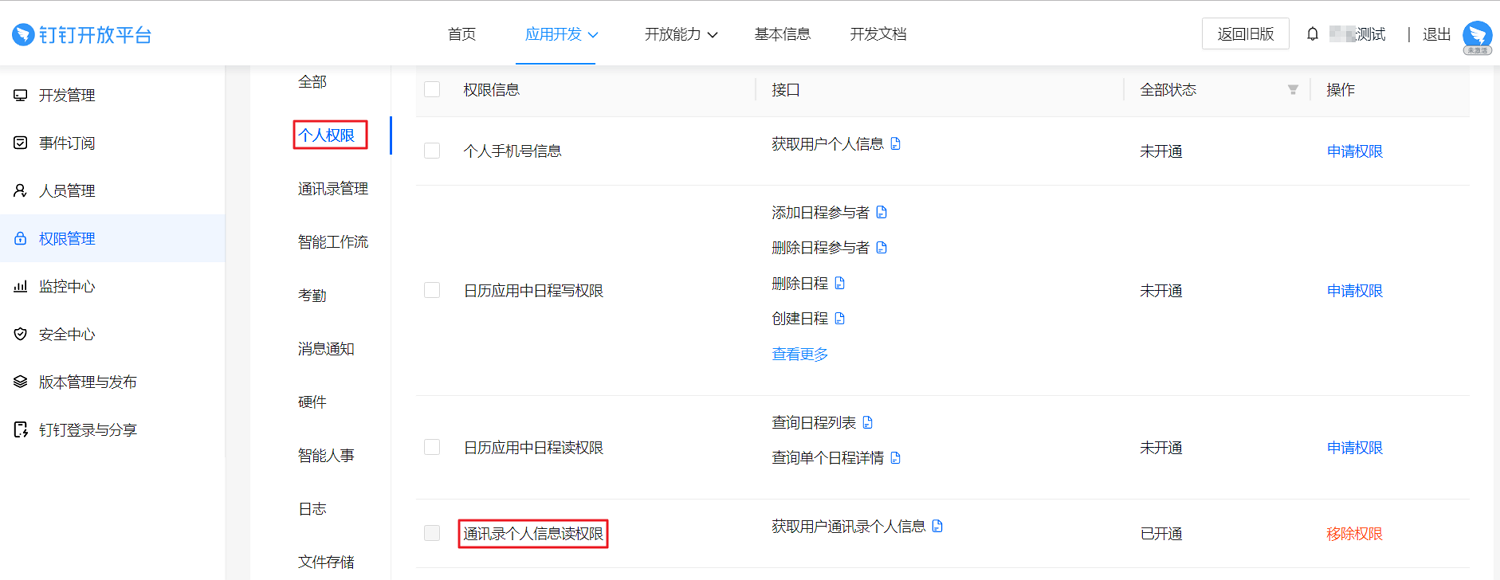Click the filter icon in 全部状态 column
The image size is (1500, 580).
point(1293,90)
